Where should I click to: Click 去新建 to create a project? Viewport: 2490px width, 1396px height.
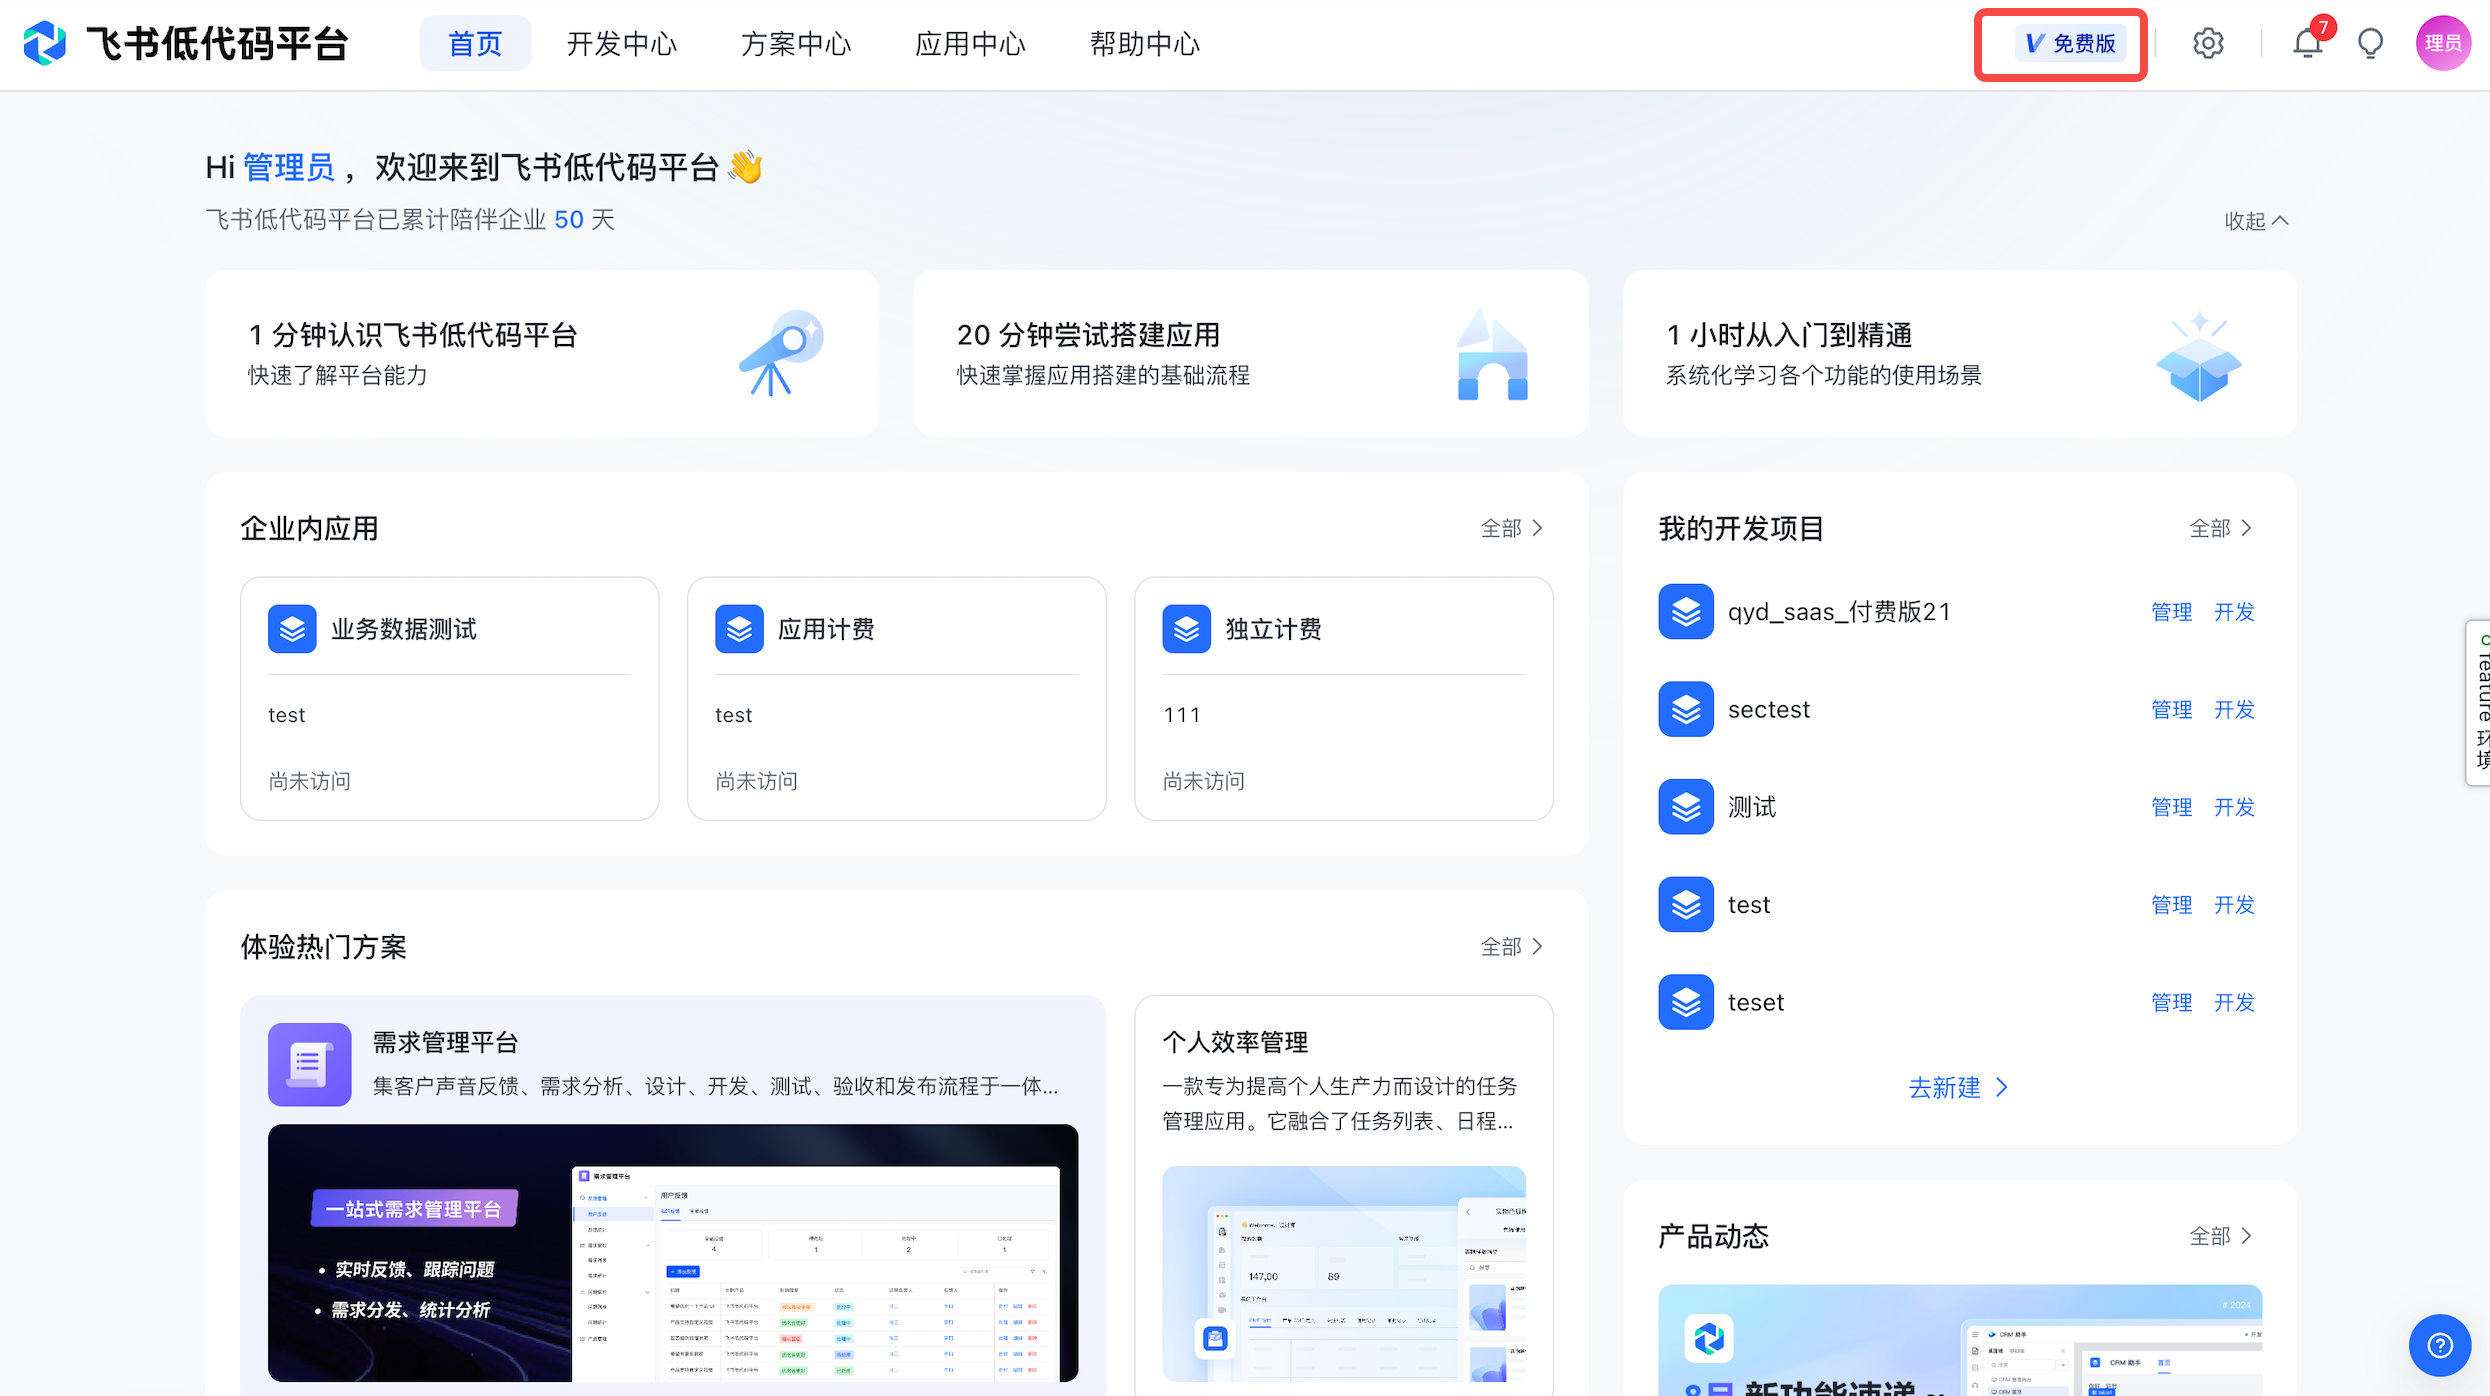coord(1958,1087)
